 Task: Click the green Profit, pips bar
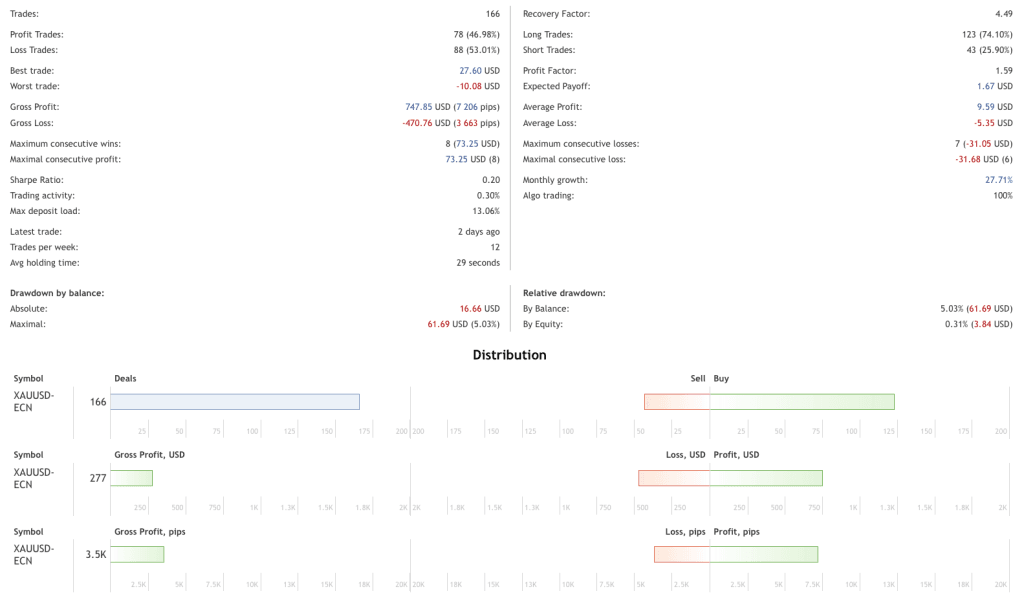click(764, 554)
